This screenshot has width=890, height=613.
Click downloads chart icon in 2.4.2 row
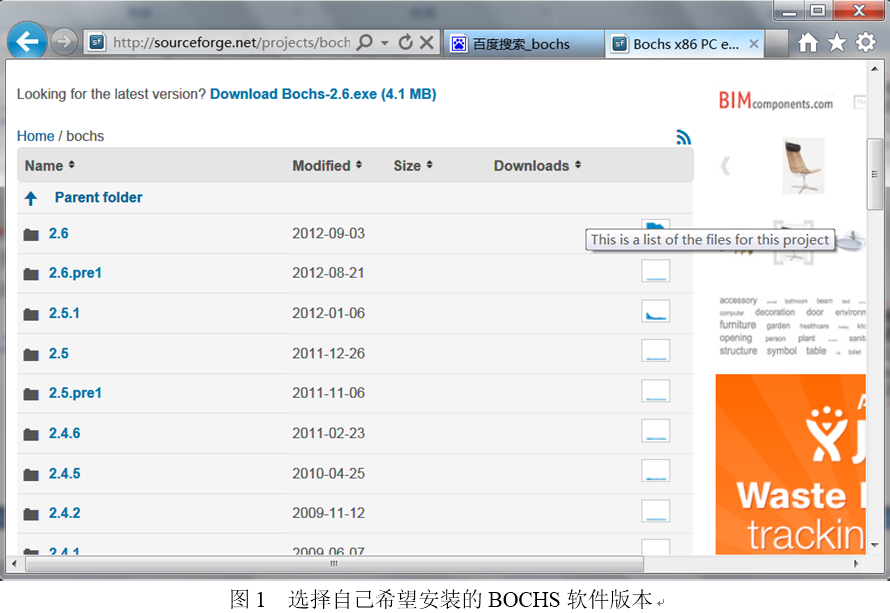[656, 511]
